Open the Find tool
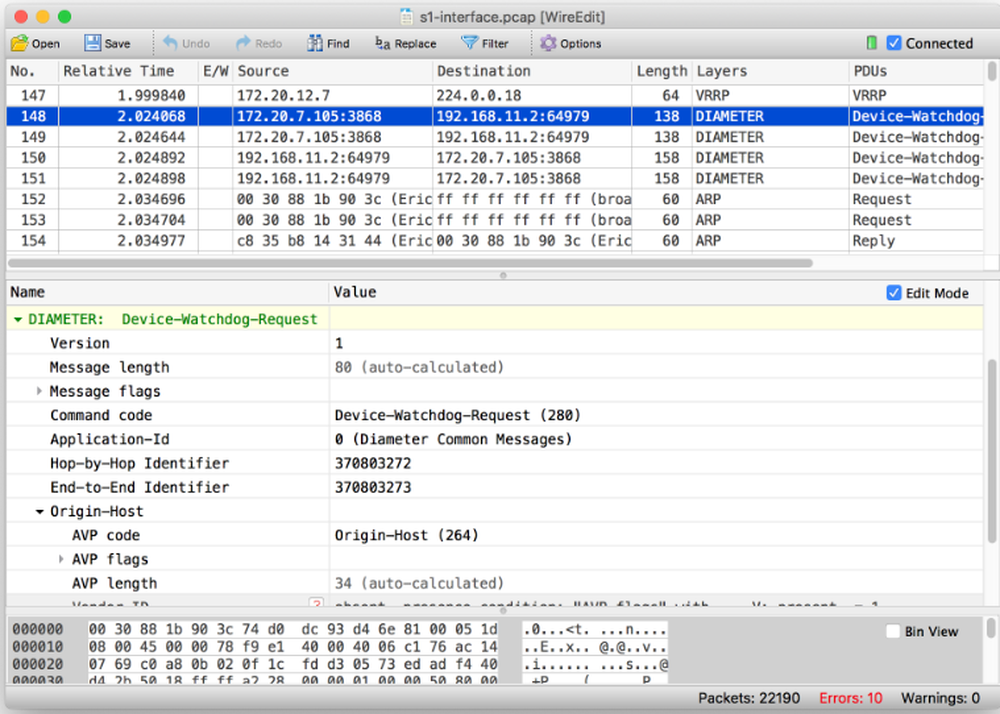Screen dimensions: 1000x714 328,43
